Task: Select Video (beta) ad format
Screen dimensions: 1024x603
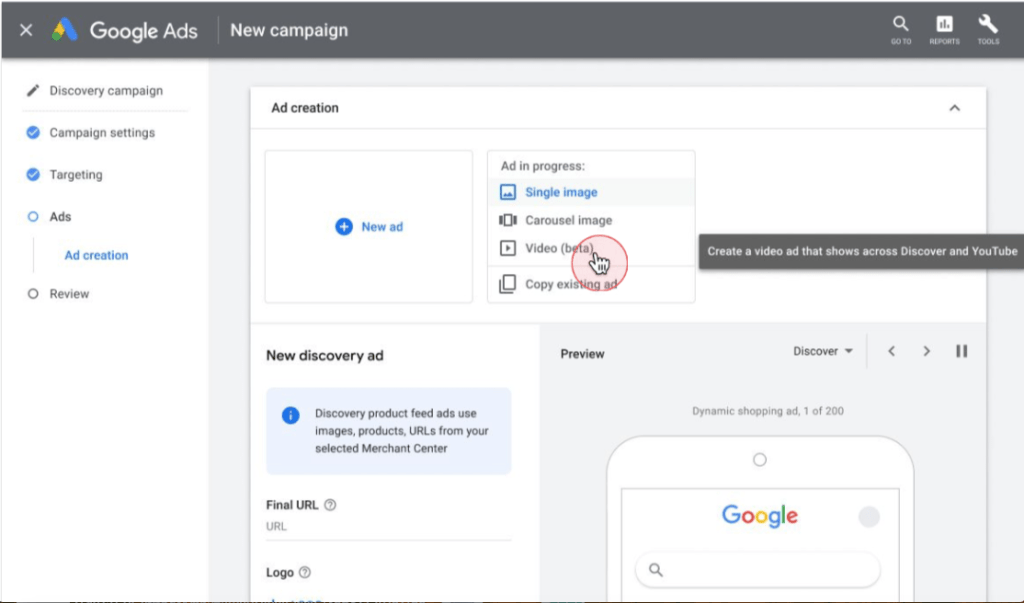Action: (559, 248)
